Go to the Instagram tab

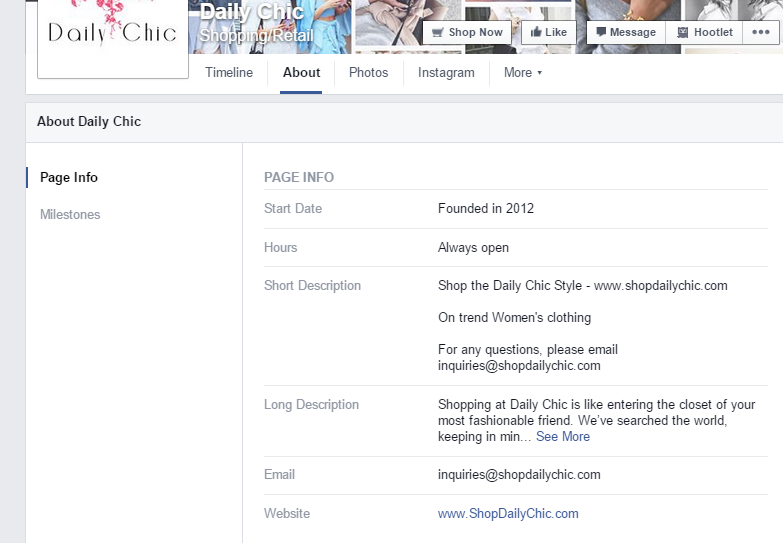(x=446, y=73)
